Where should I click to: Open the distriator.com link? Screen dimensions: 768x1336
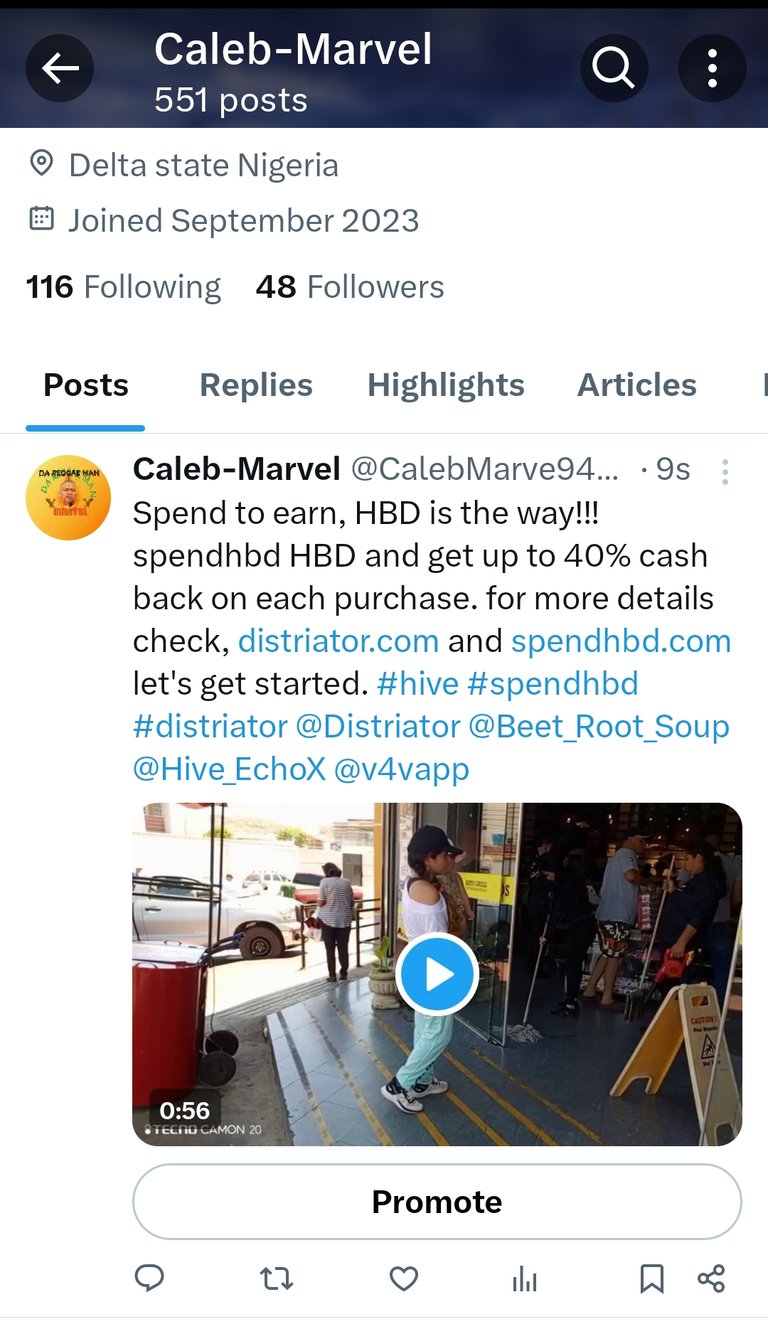point(338,641)
